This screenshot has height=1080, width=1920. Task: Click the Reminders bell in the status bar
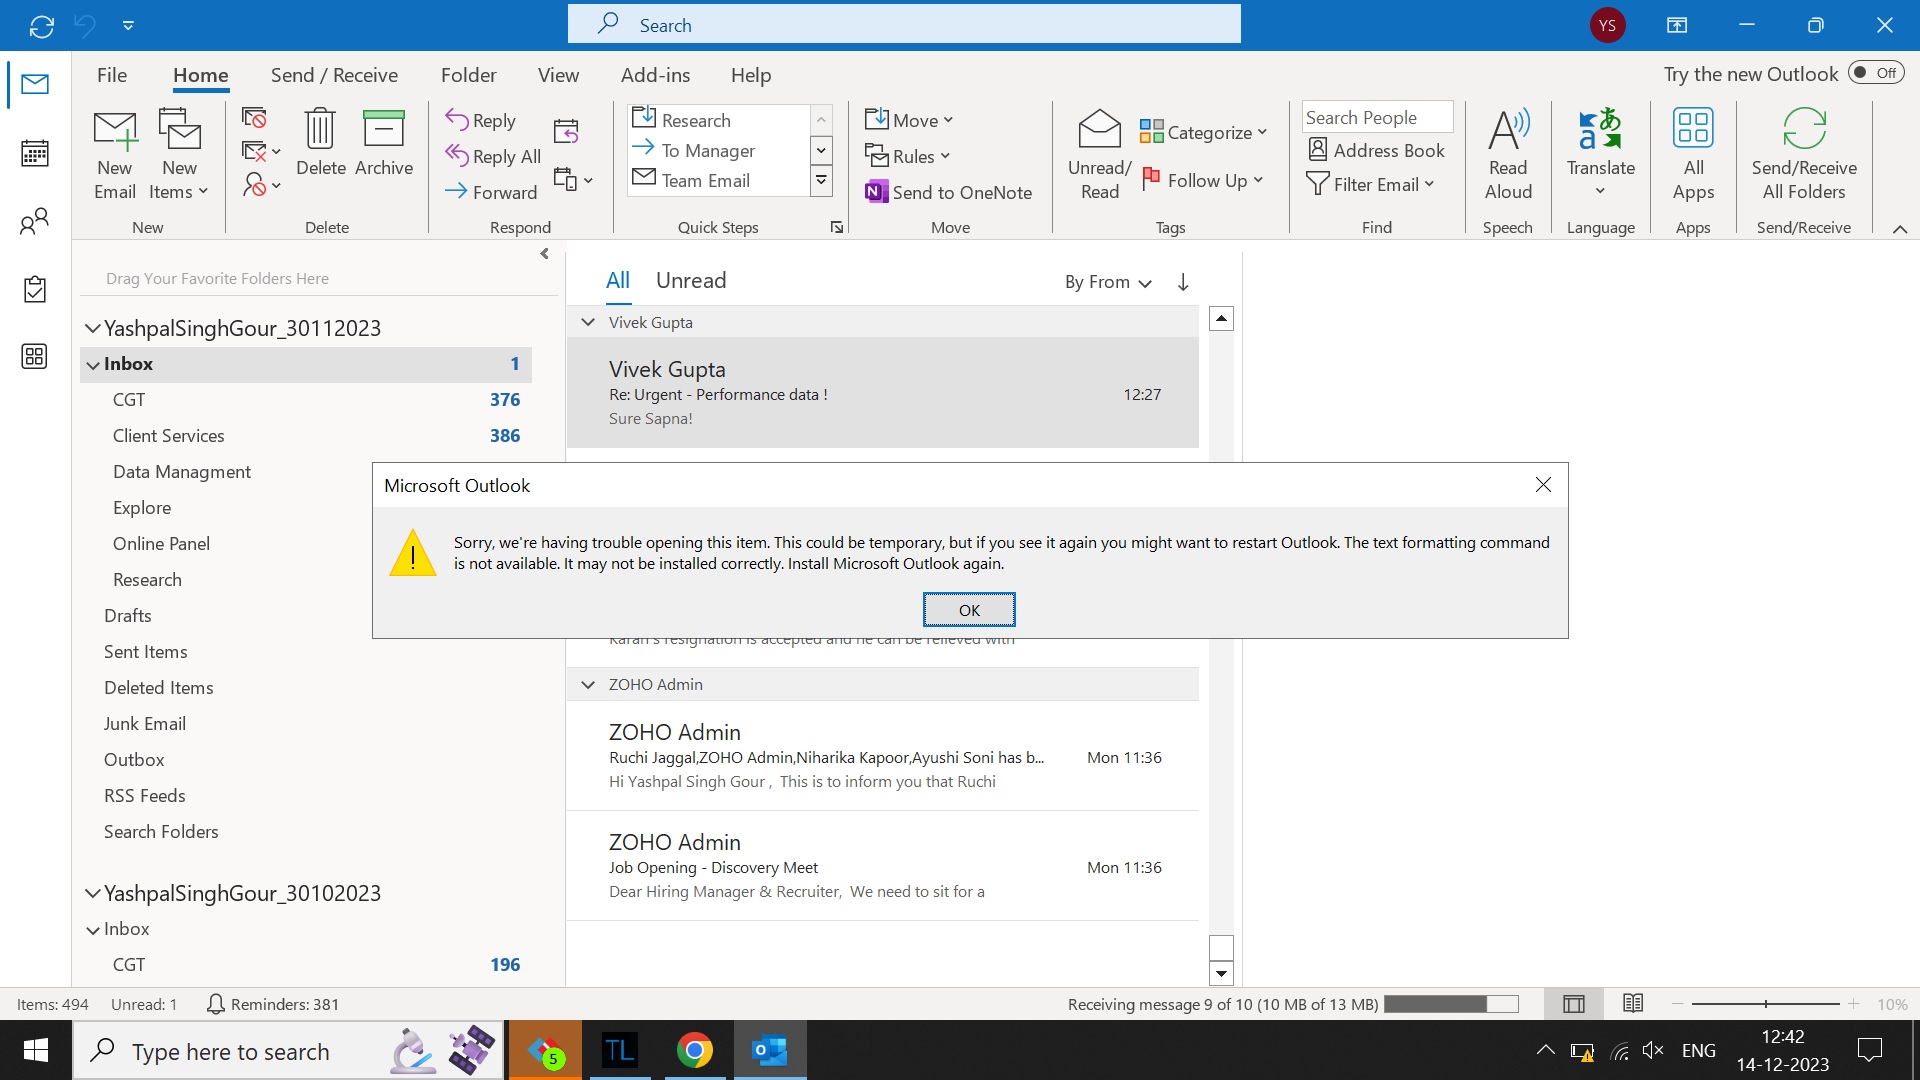tap(215, 1004)
